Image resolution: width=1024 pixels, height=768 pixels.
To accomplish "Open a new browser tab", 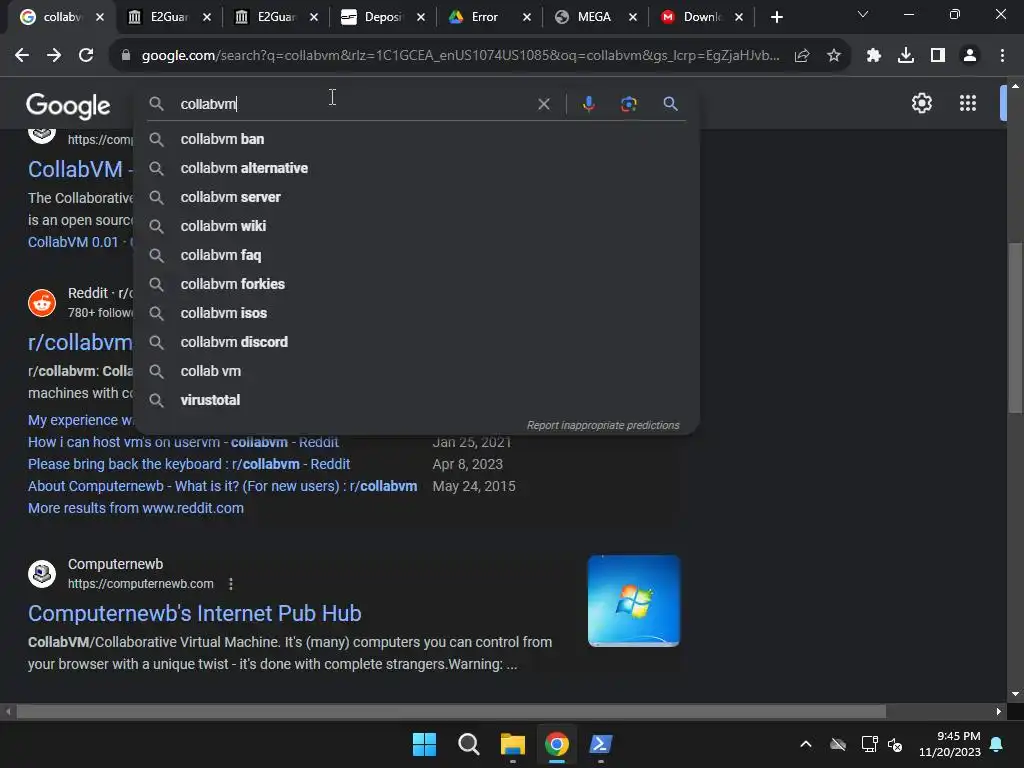I will pos(776,18).
